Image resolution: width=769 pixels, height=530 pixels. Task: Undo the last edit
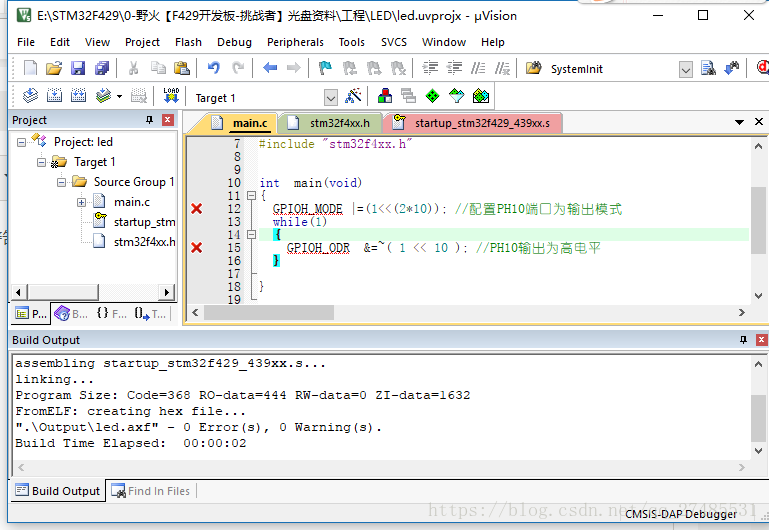tap(213, 68)
